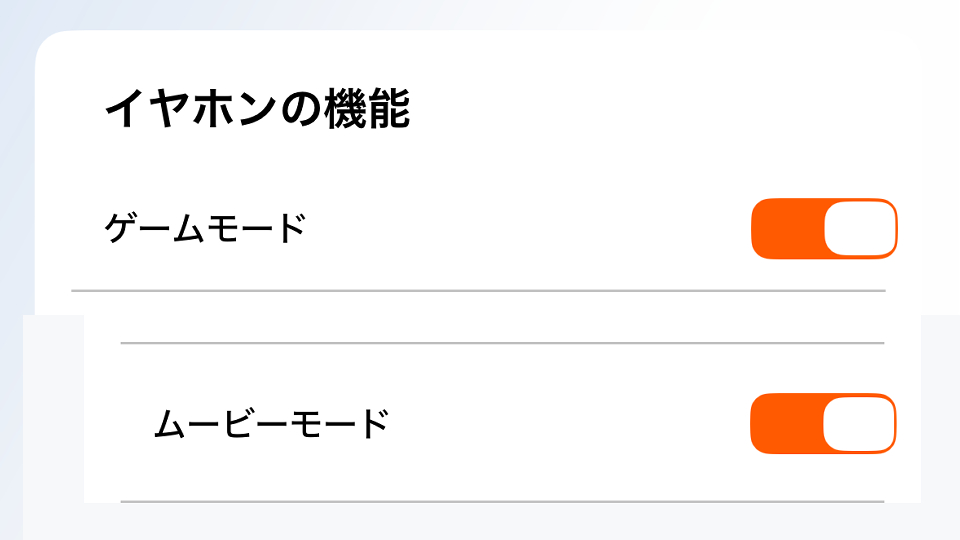
Task: Click the divider line above ムービーモード
Action: [502, 343]
